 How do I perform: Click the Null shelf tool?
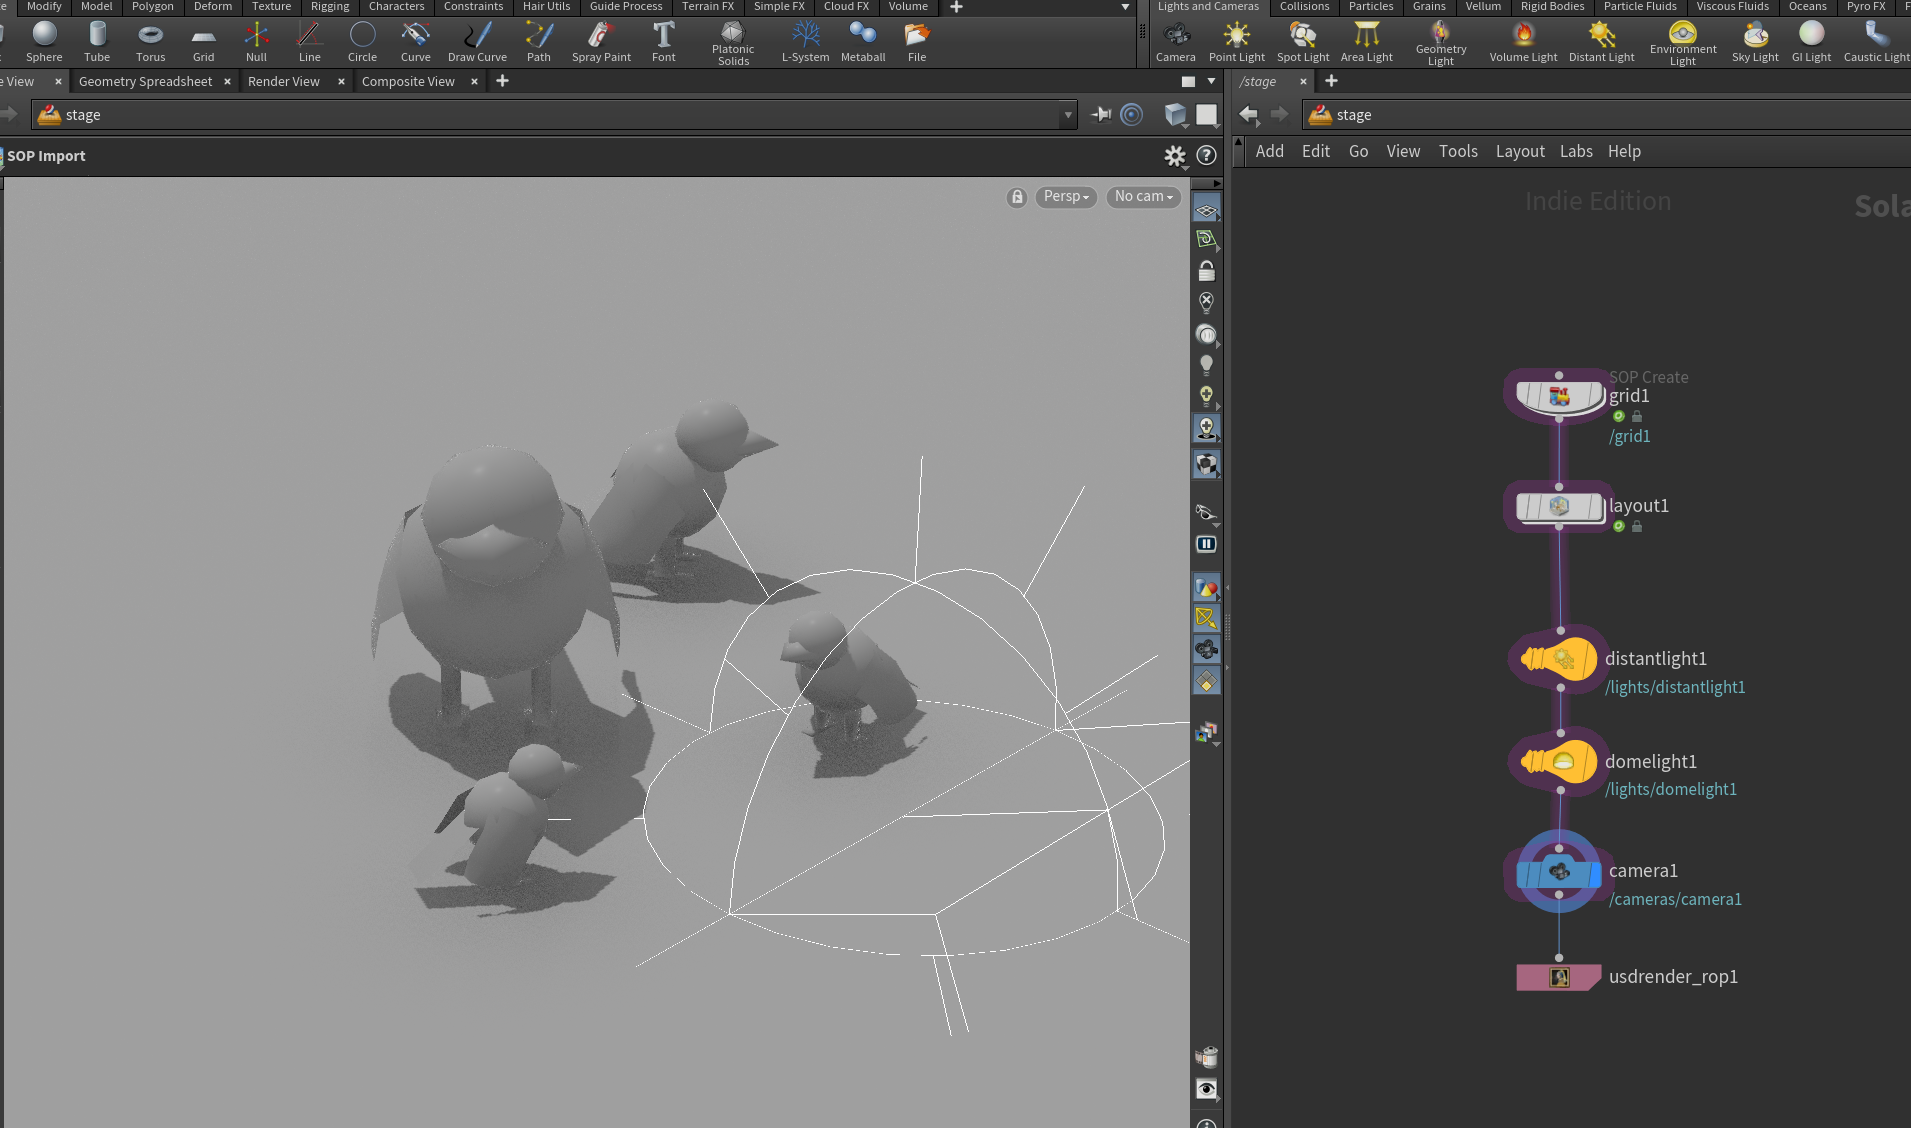(256, 42)
